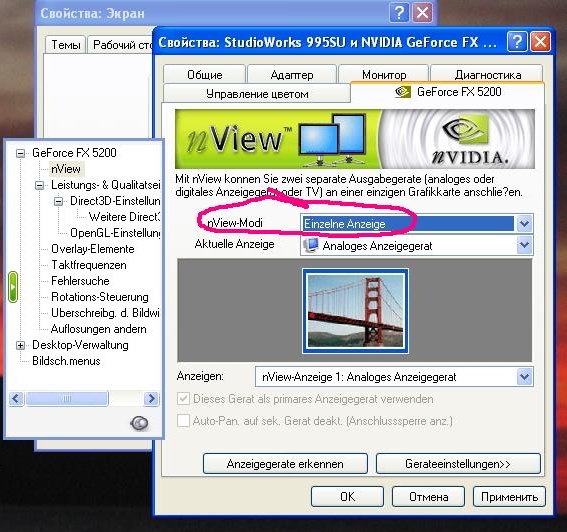Select Overlay-Elemente tree item
The width and height of the screenshot is (567, 532).
[93, 249]
